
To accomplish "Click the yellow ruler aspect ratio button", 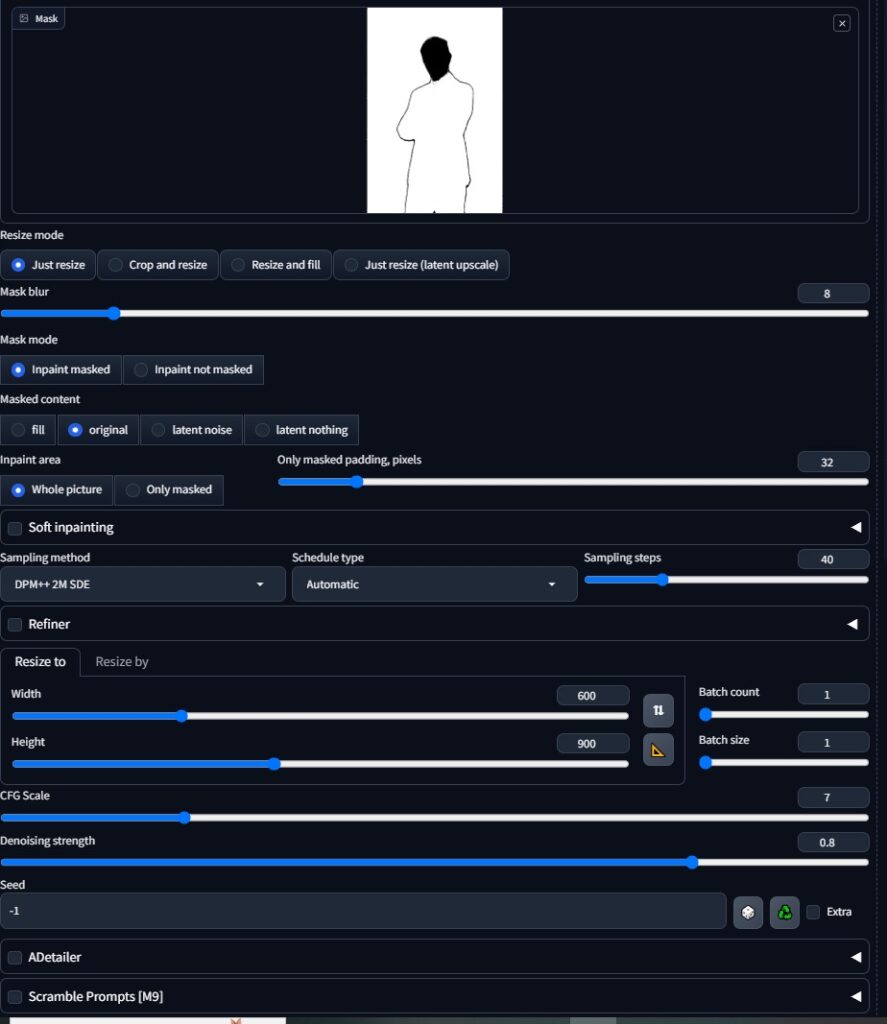I will [x=658, y=750].
